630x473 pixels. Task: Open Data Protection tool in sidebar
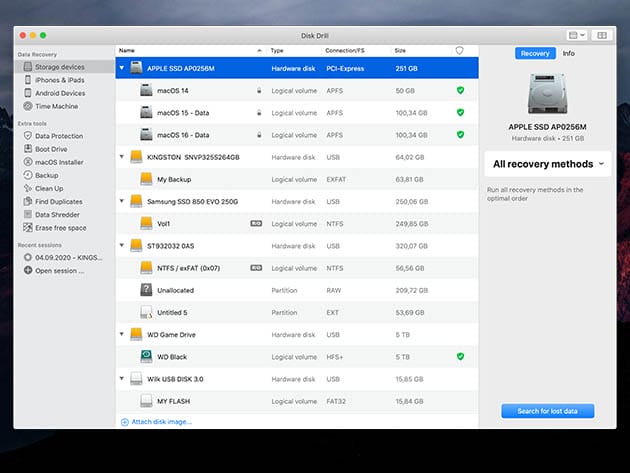click(58, 135)
